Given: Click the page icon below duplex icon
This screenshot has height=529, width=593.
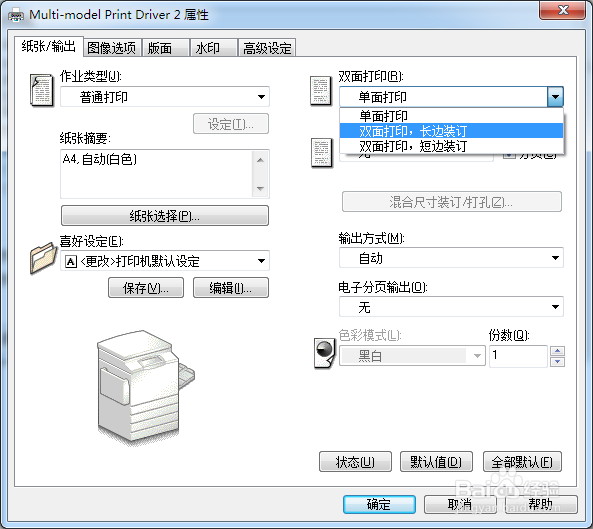Looking at the screenshot, I should click(321, 153).
